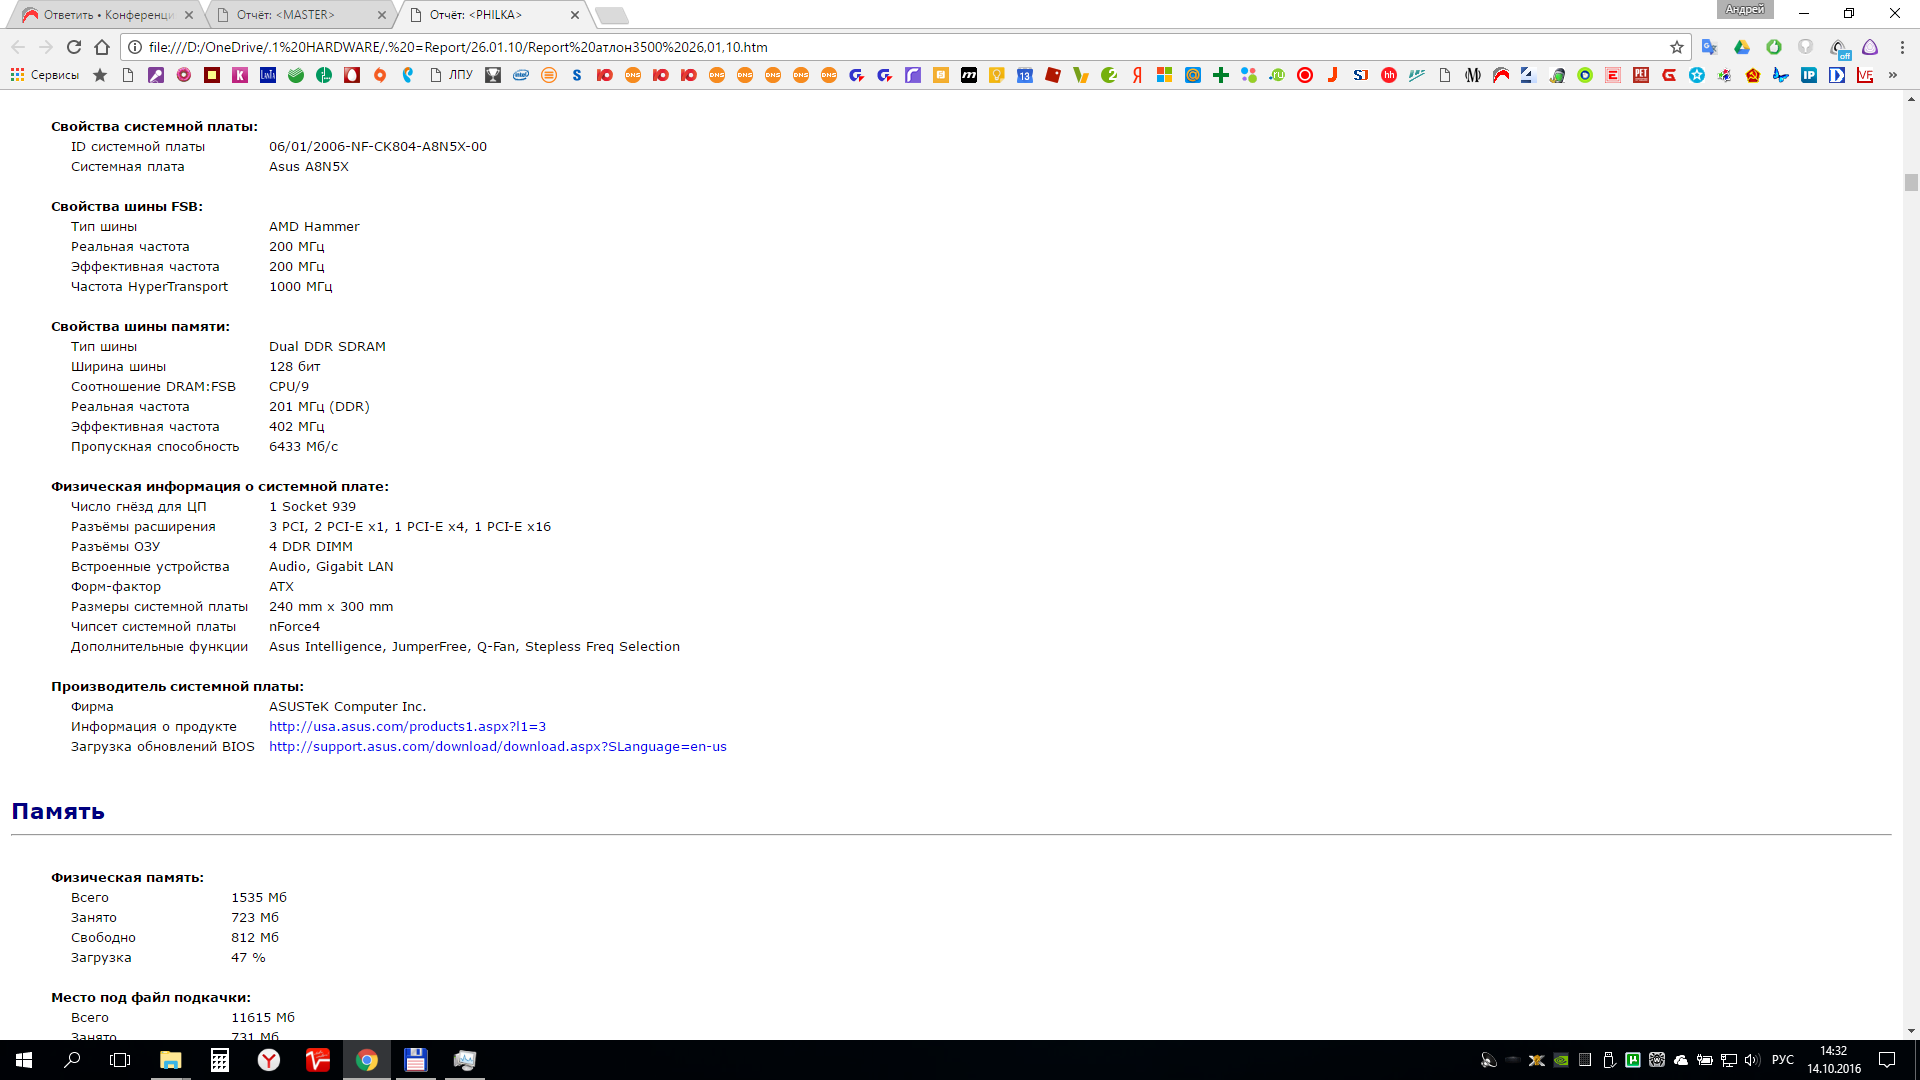The image size is (1920, 1080).
Task: Click the Google Translate extension icon
Action: tap(1709, 47)
